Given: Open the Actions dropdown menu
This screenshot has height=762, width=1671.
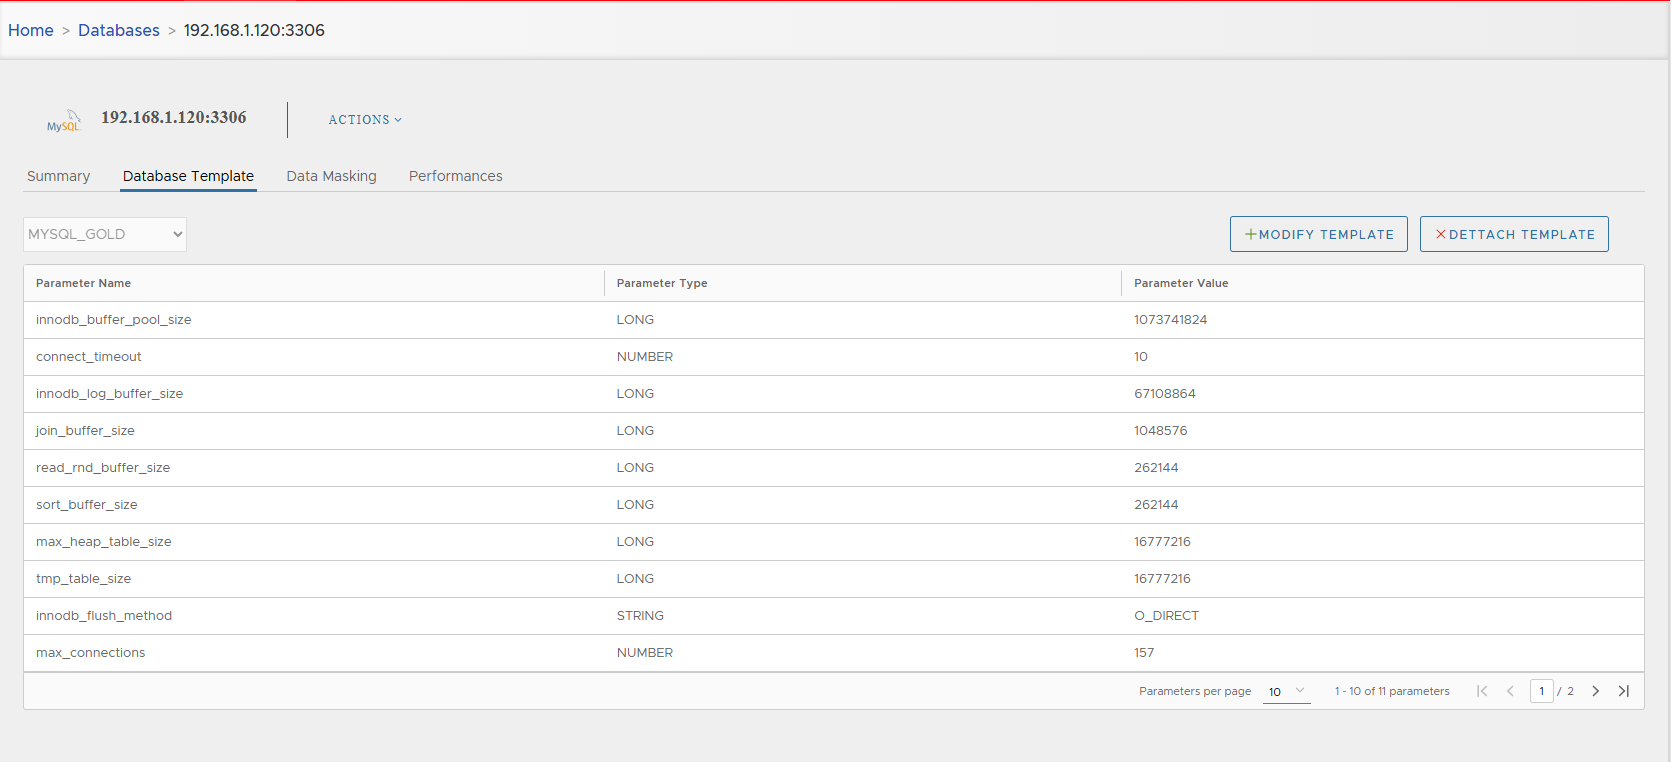Looking at the screenshot, I should pos(365,120).
